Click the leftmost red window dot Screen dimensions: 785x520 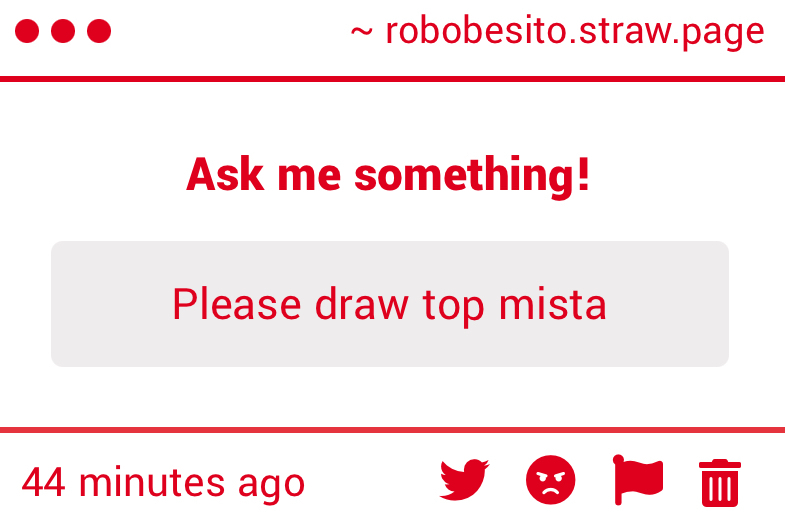tap(27, 32)
